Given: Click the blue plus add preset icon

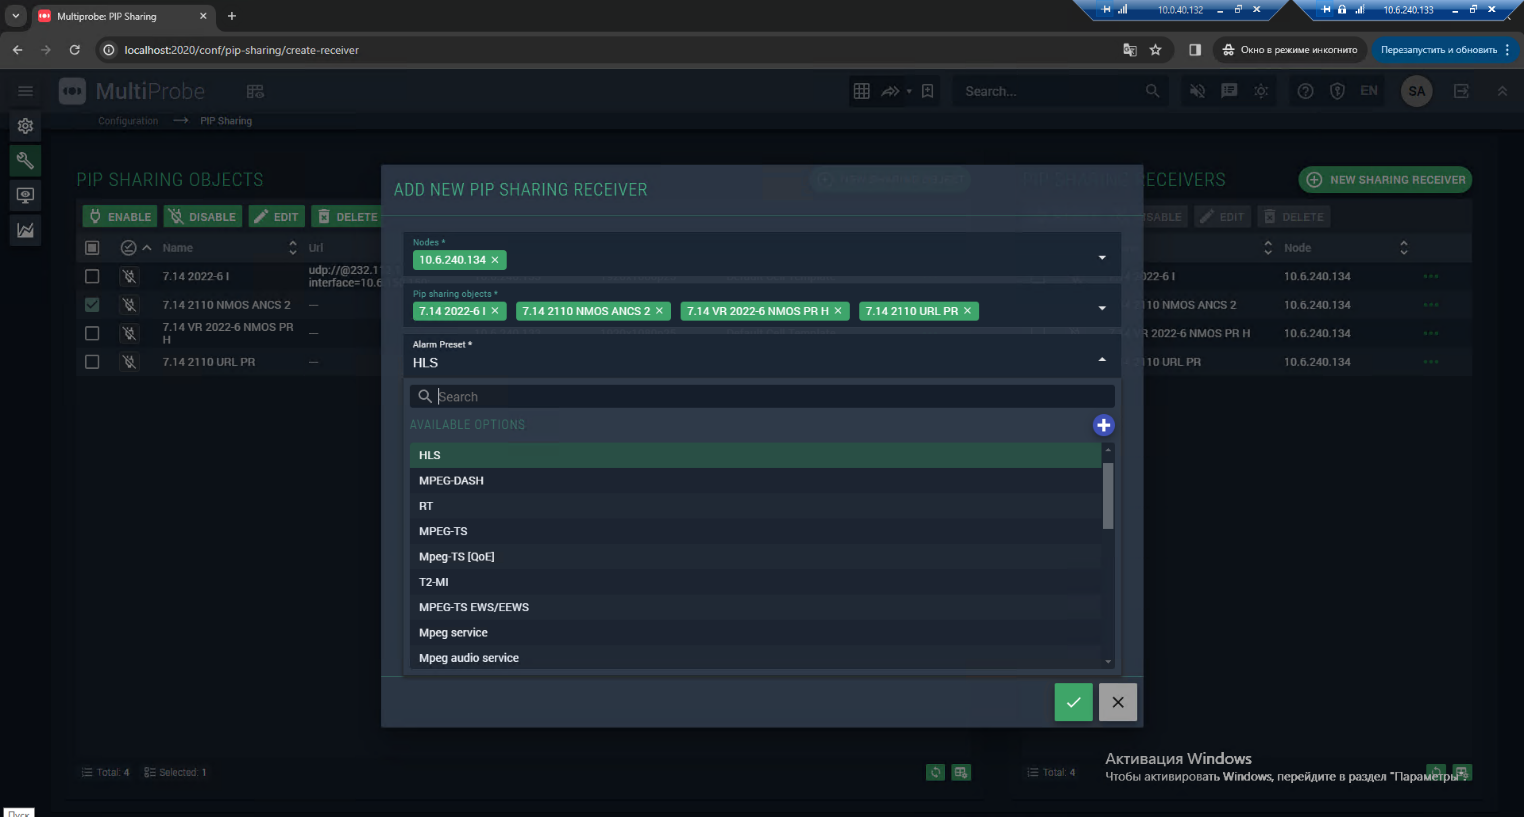Looking at the screenshot, I should 1103,425.
